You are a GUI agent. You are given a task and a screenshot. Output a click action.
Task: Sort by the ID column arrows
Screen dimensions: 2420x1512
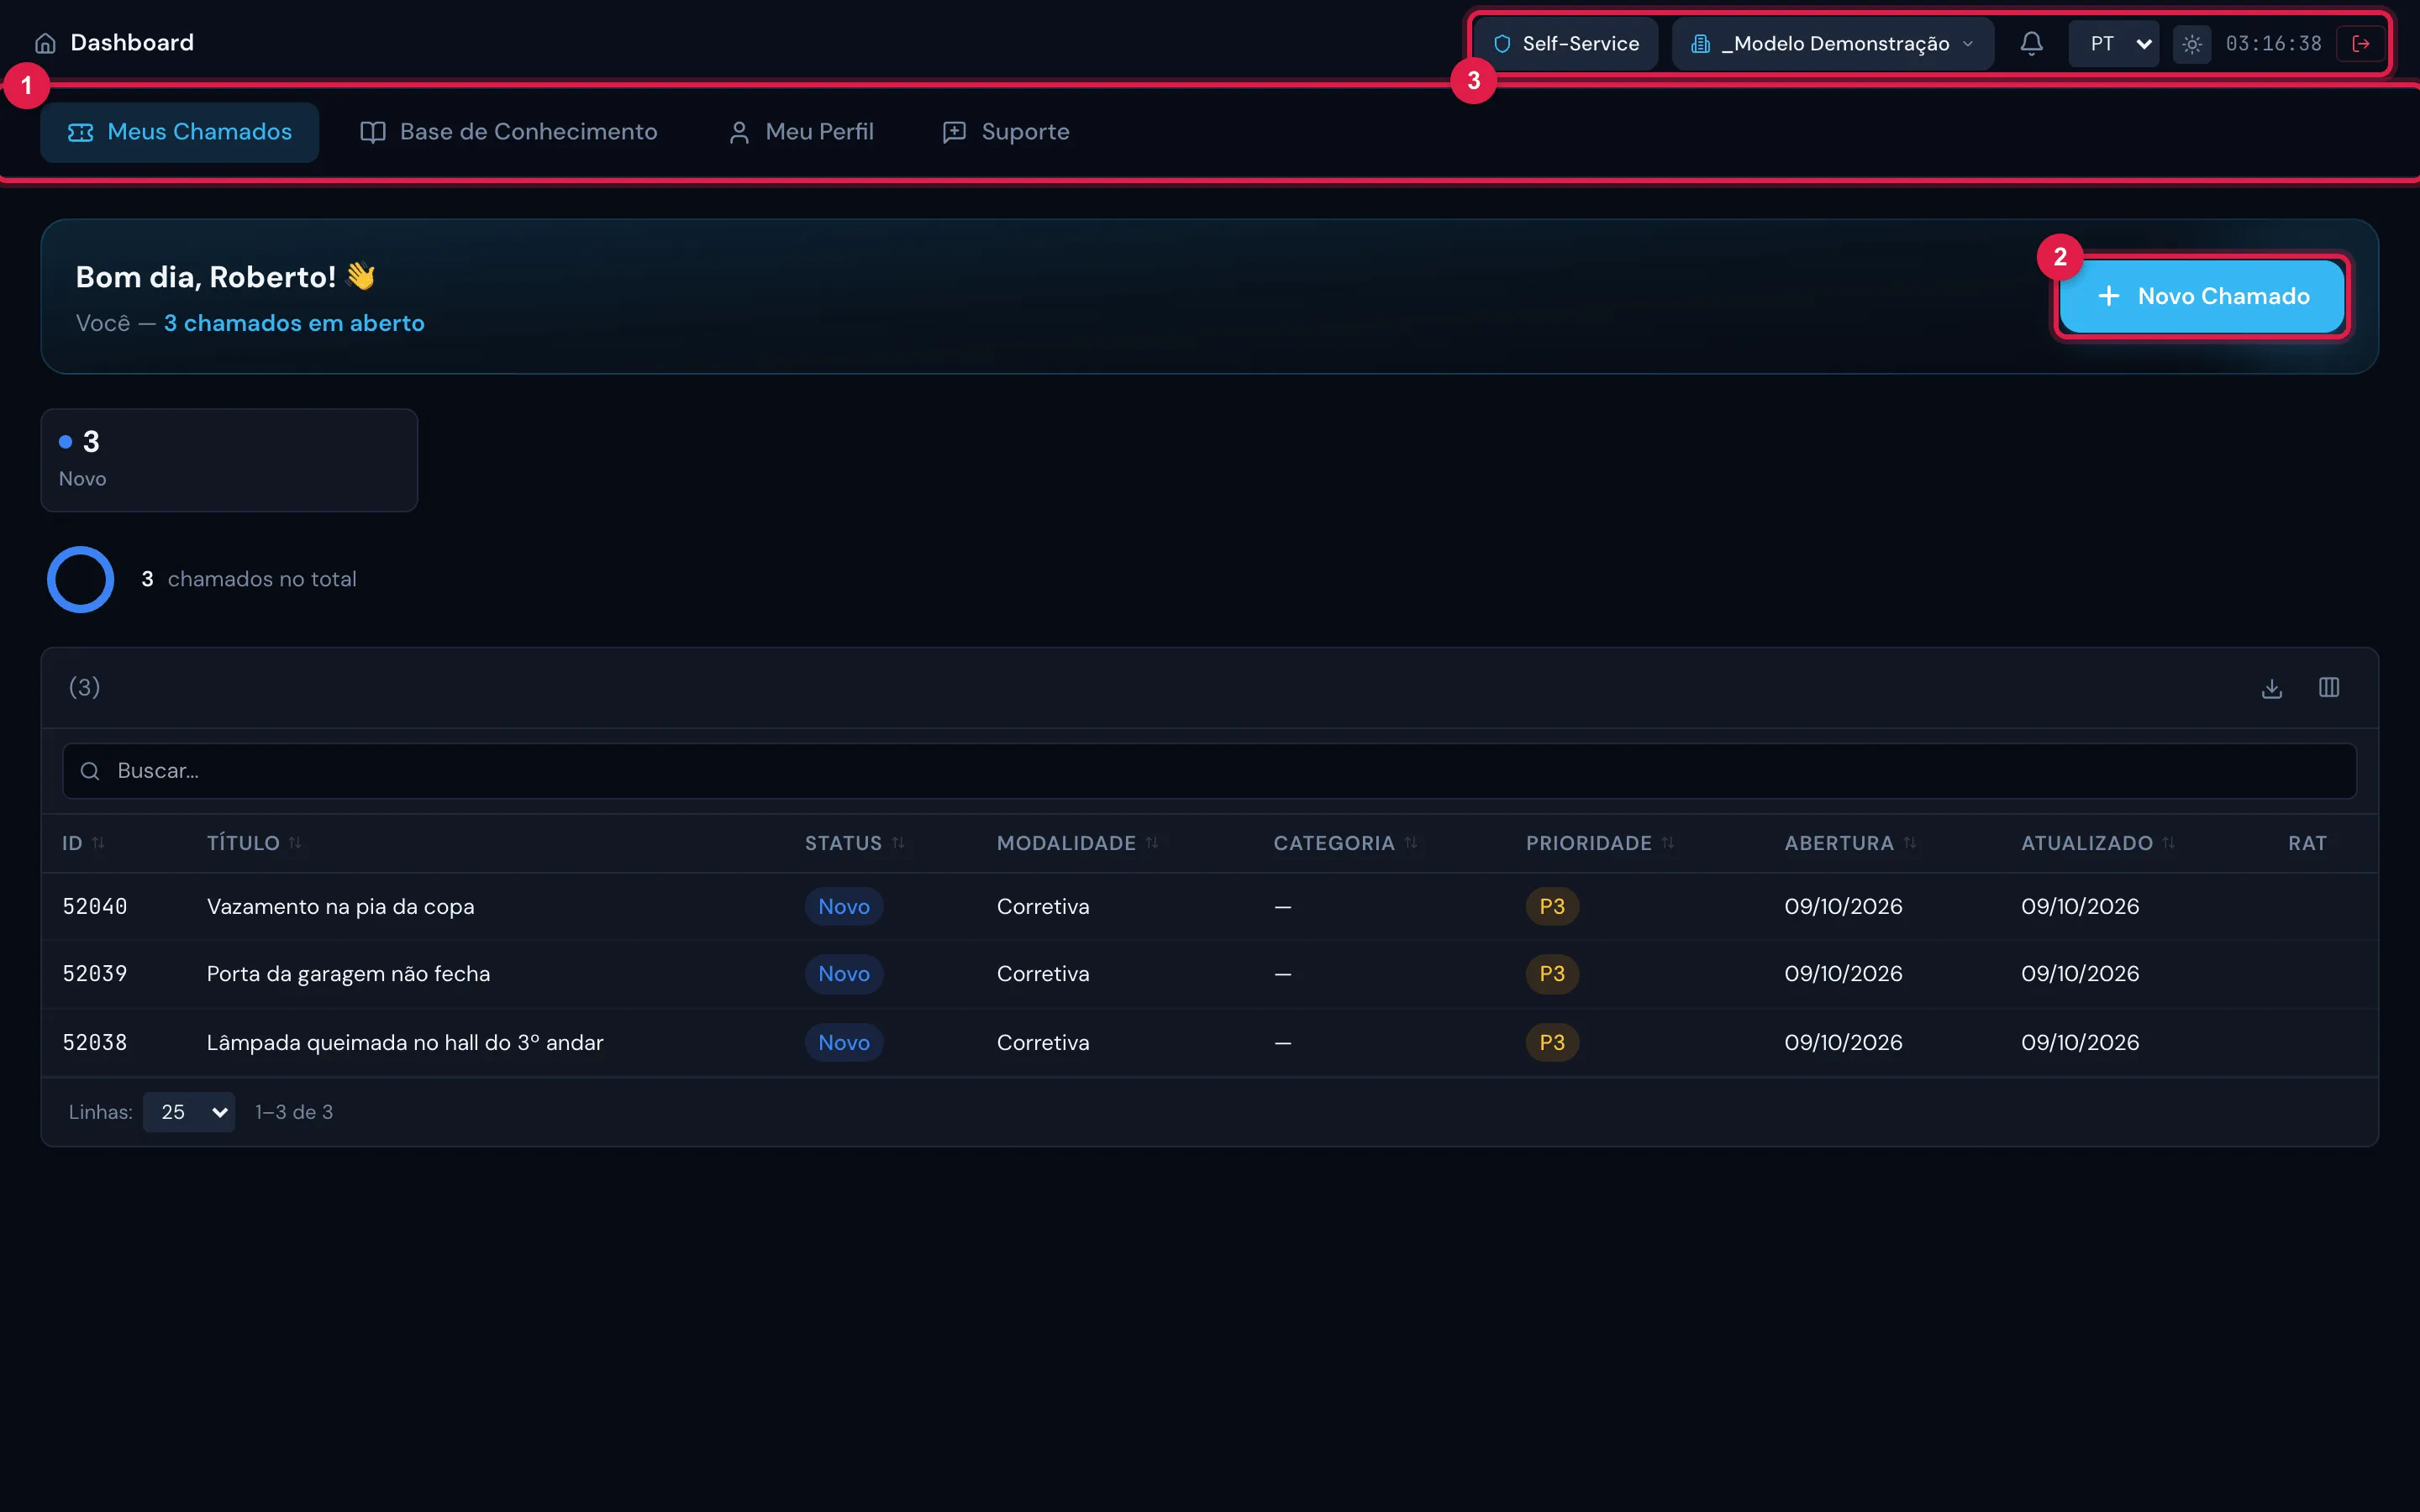click(98, 843)
